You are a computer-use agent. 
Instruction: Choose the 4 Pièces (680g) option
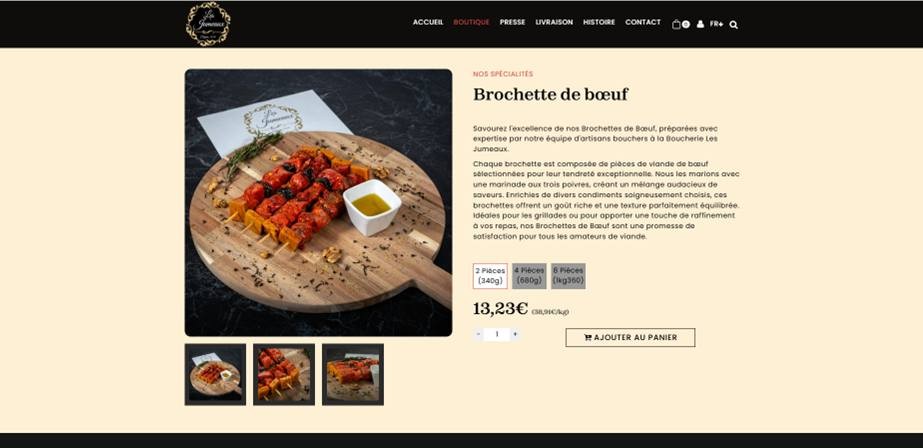click(x=529, y=276)
